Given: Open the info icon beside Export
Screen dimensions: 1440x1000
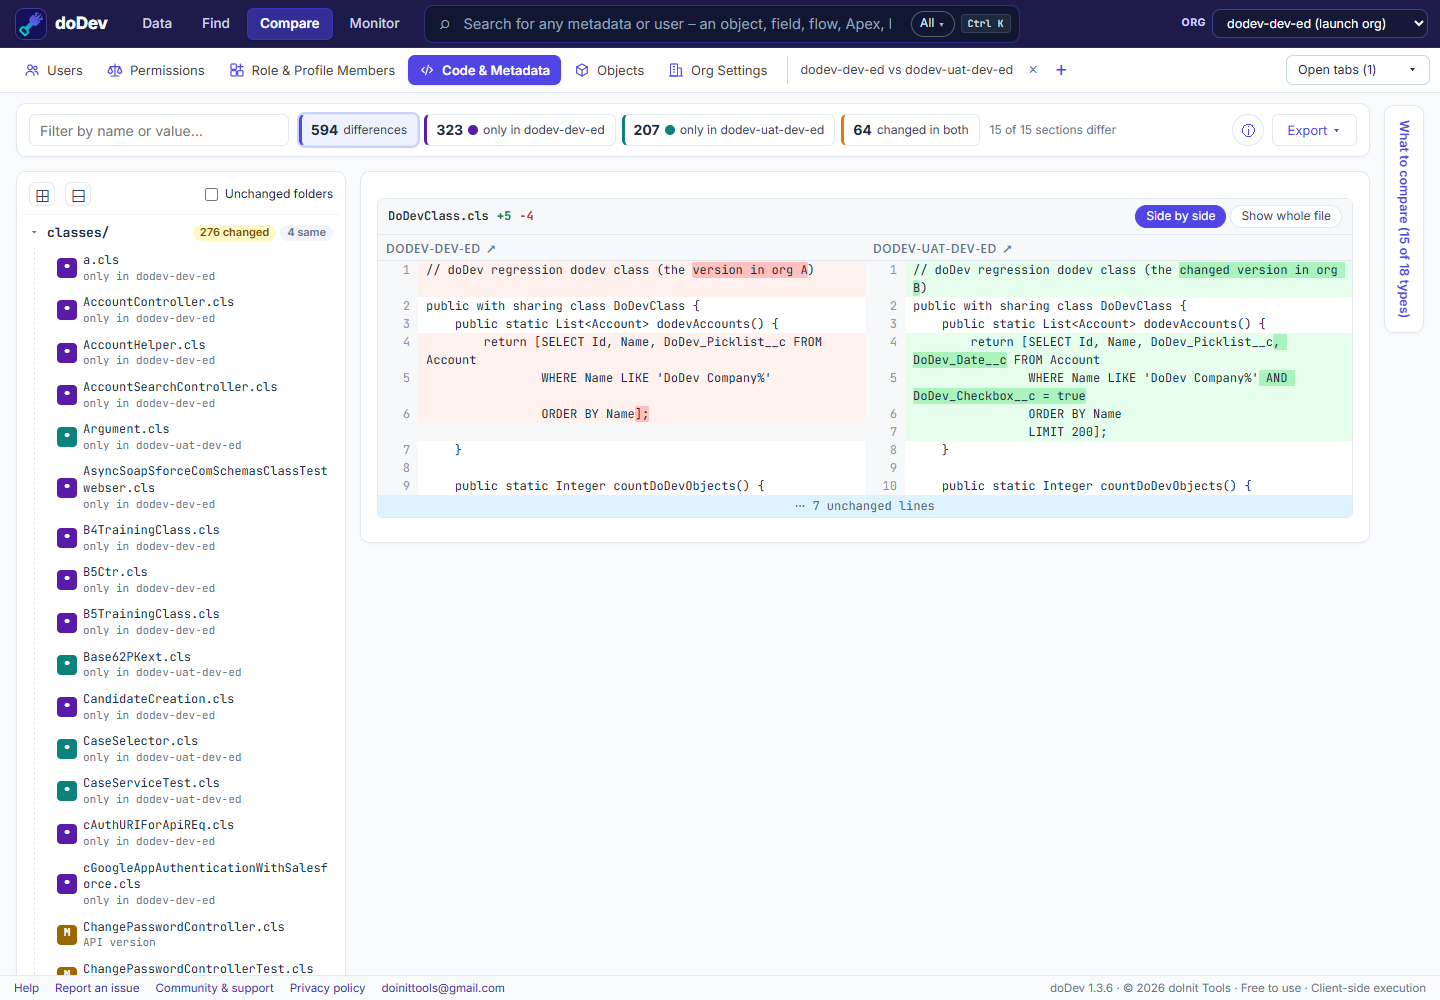Looking at the screenshot, I should click(1248, 130).
